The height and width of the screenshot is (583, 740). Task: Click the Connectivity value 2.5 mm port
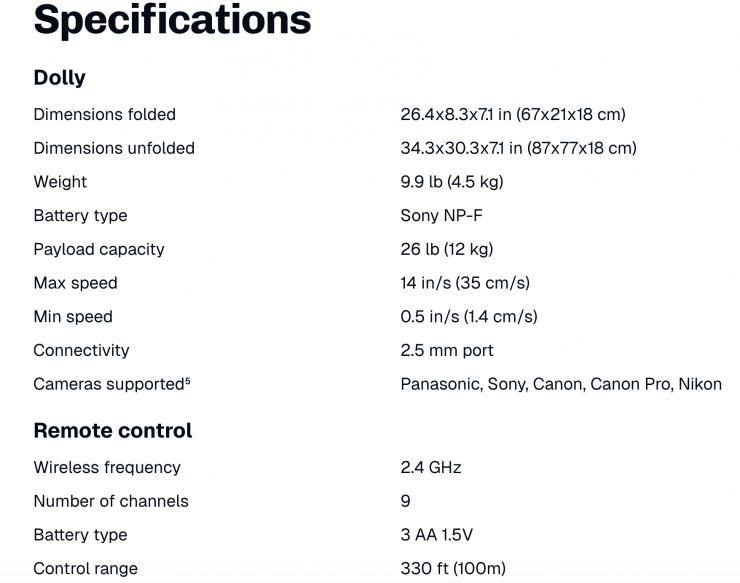(x=447, y=351)
